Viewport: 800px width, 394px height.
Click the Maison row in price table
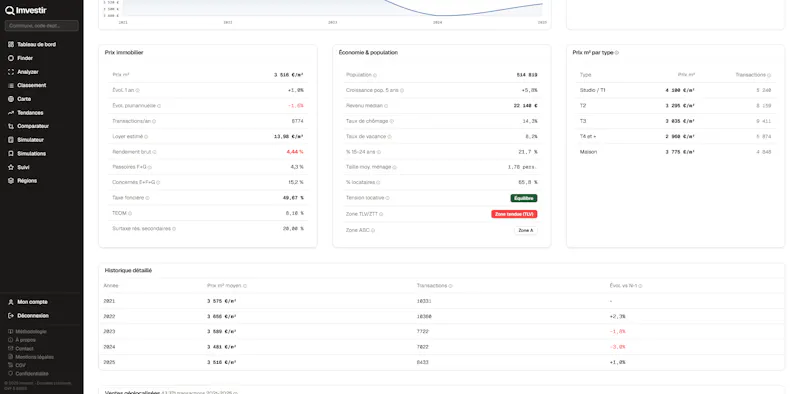click(676, 152)
